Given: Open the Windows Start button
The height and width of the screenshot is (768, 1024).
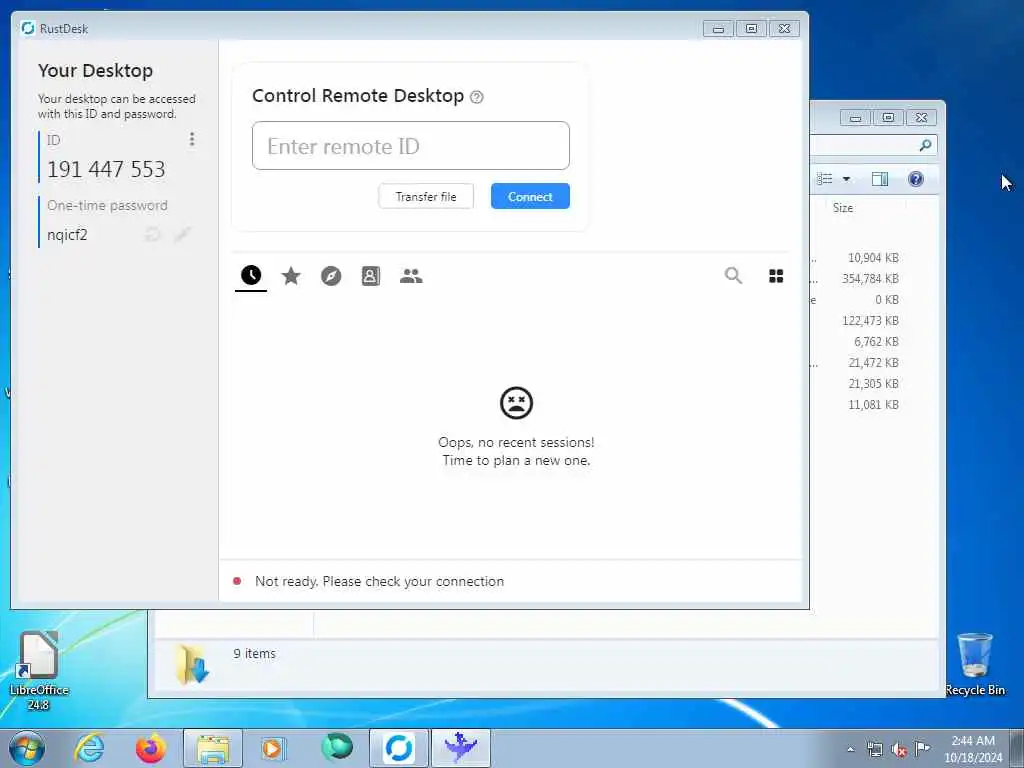Looking at the screenshot, I should (x=27, y=748).
